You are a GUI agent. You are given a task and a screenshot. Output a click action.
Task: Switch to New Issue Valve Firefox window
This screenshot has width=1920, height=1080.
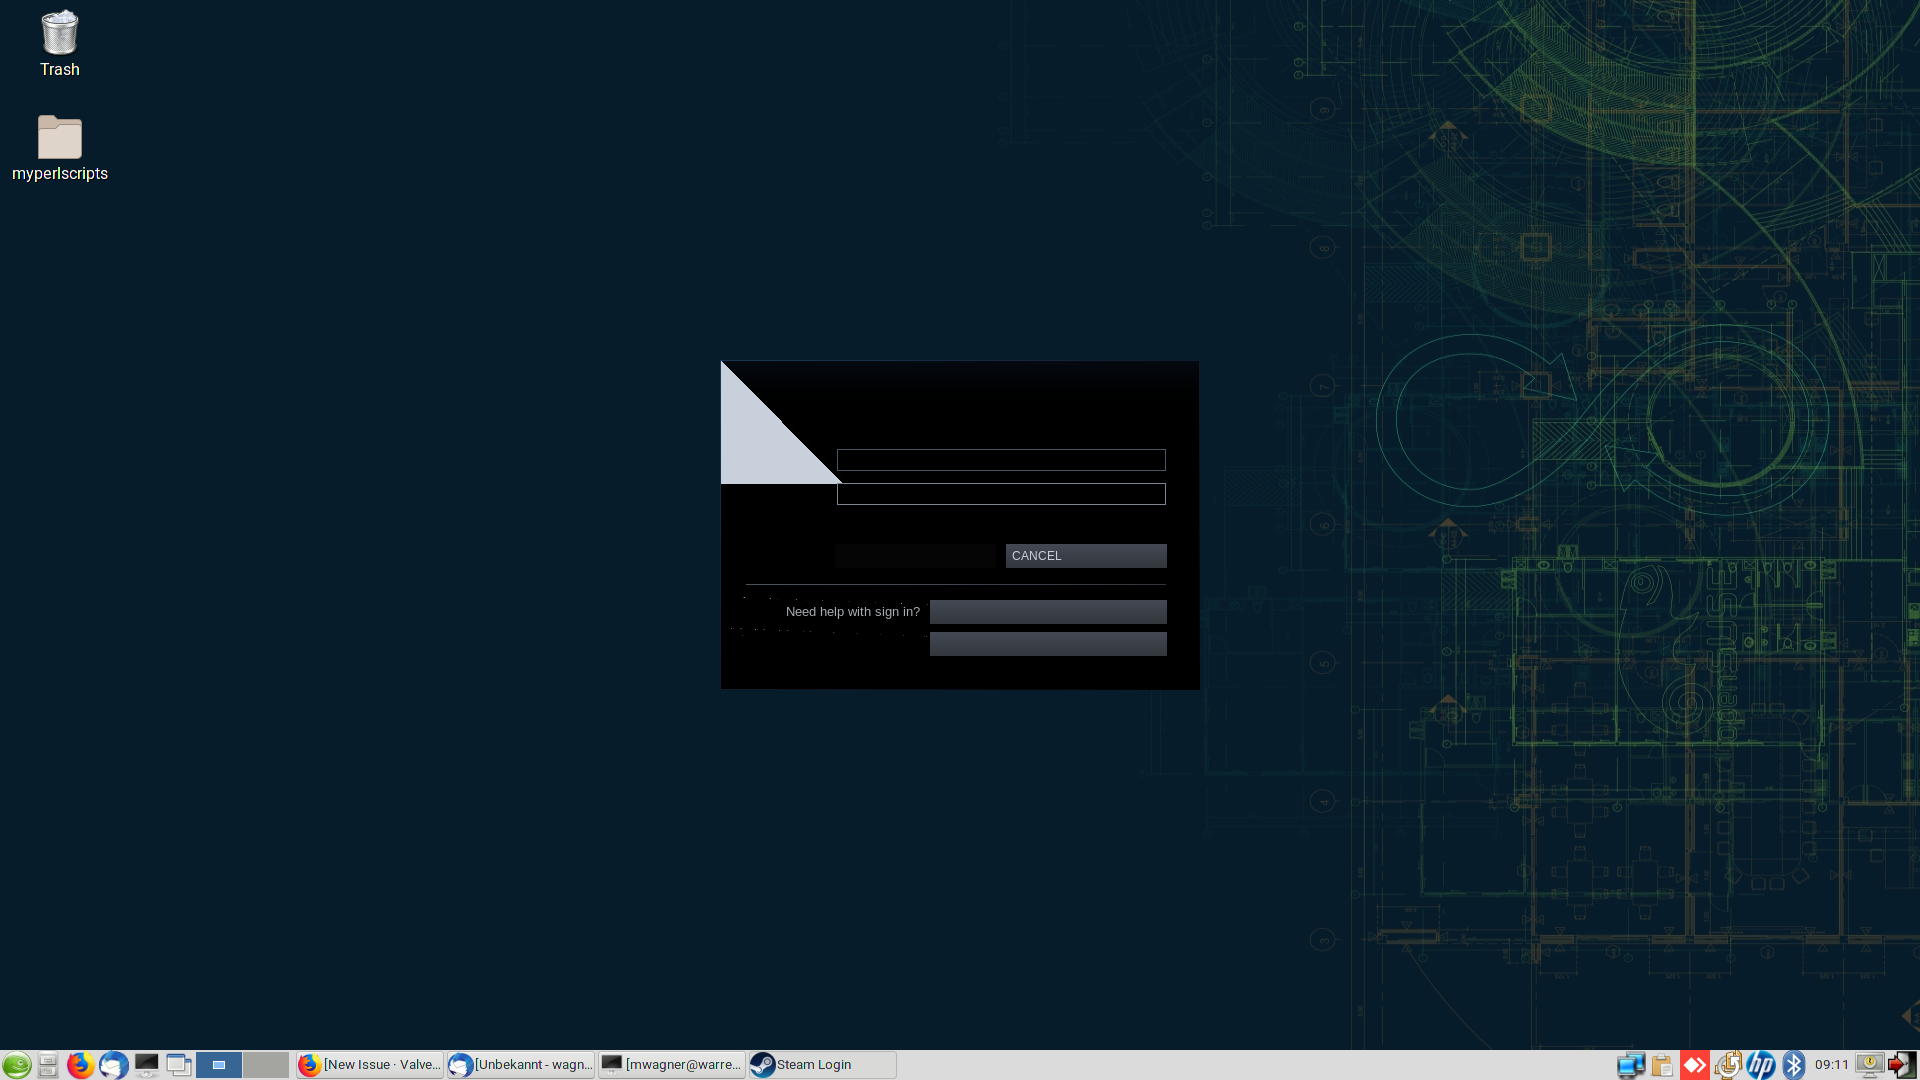[x=370, y=1065]
